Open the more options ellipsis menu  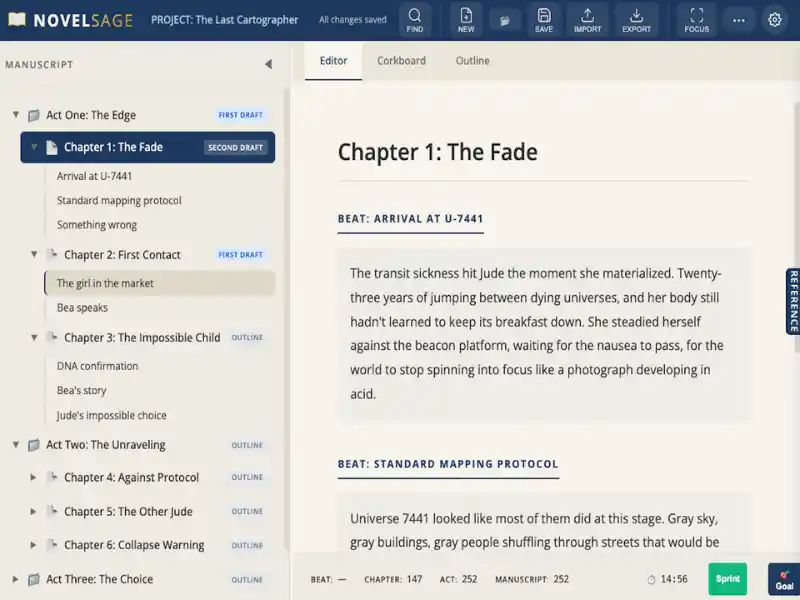pyautogui.click(x=738, y=20)
